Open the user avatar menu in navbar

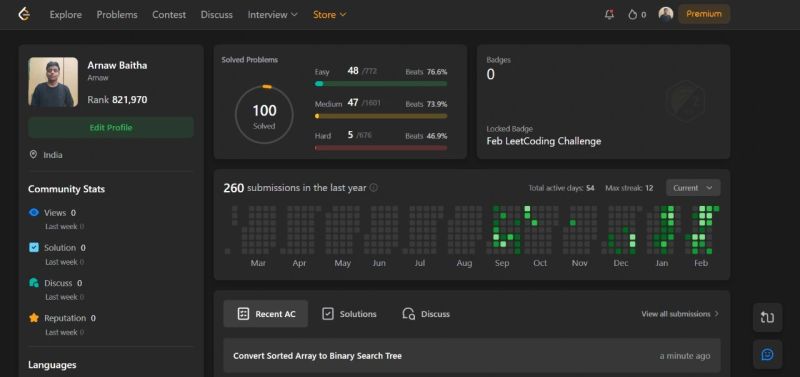[x=665, y=14]
